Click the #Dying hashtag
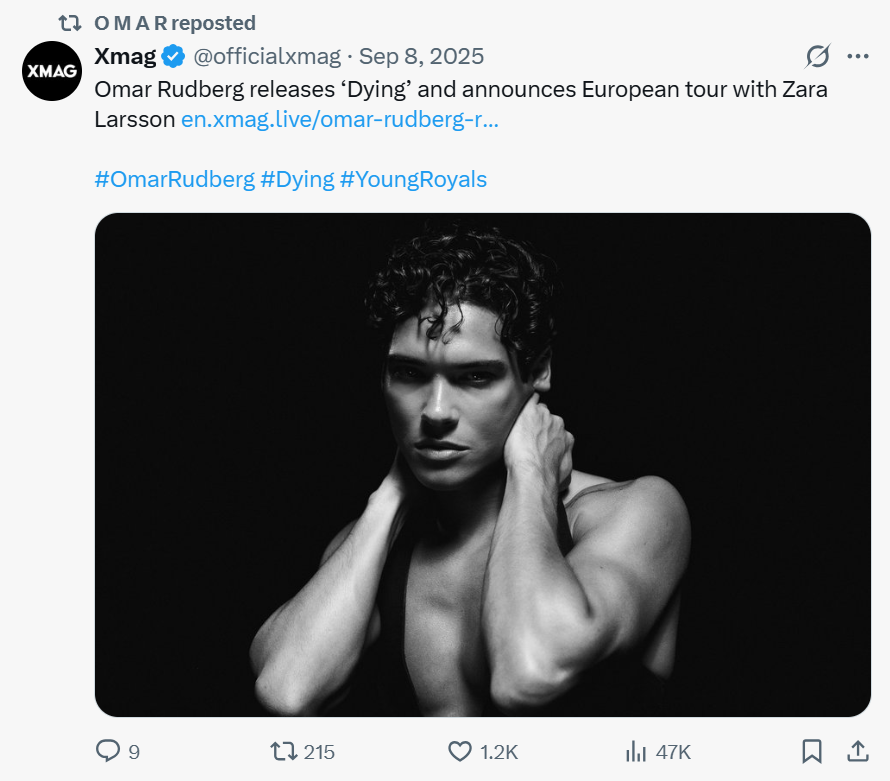 (297, 179)
